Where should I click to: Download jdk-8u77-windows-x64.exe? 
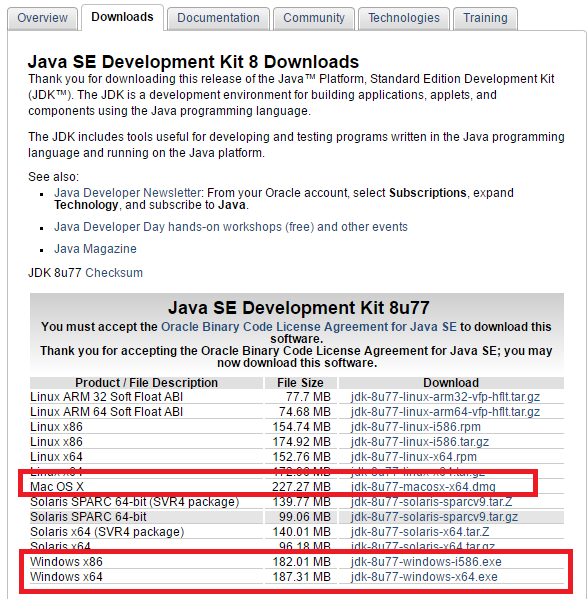pyautogui.click(x=424, y=576)
